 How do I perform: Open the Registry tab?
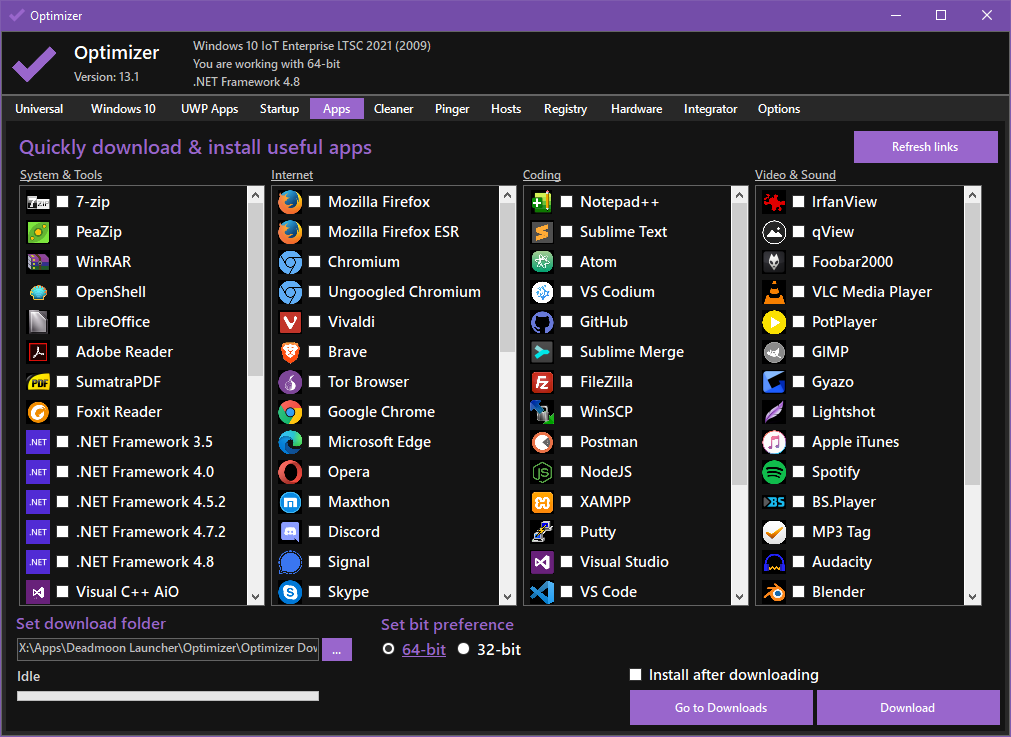[565, 109]
